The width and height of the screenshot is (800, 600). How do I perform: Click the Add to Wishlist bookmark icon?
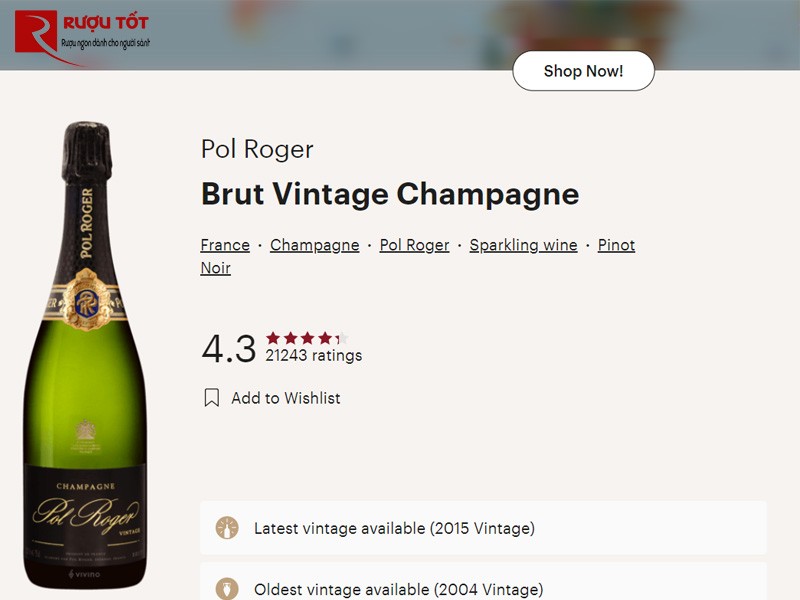(212, 397)
